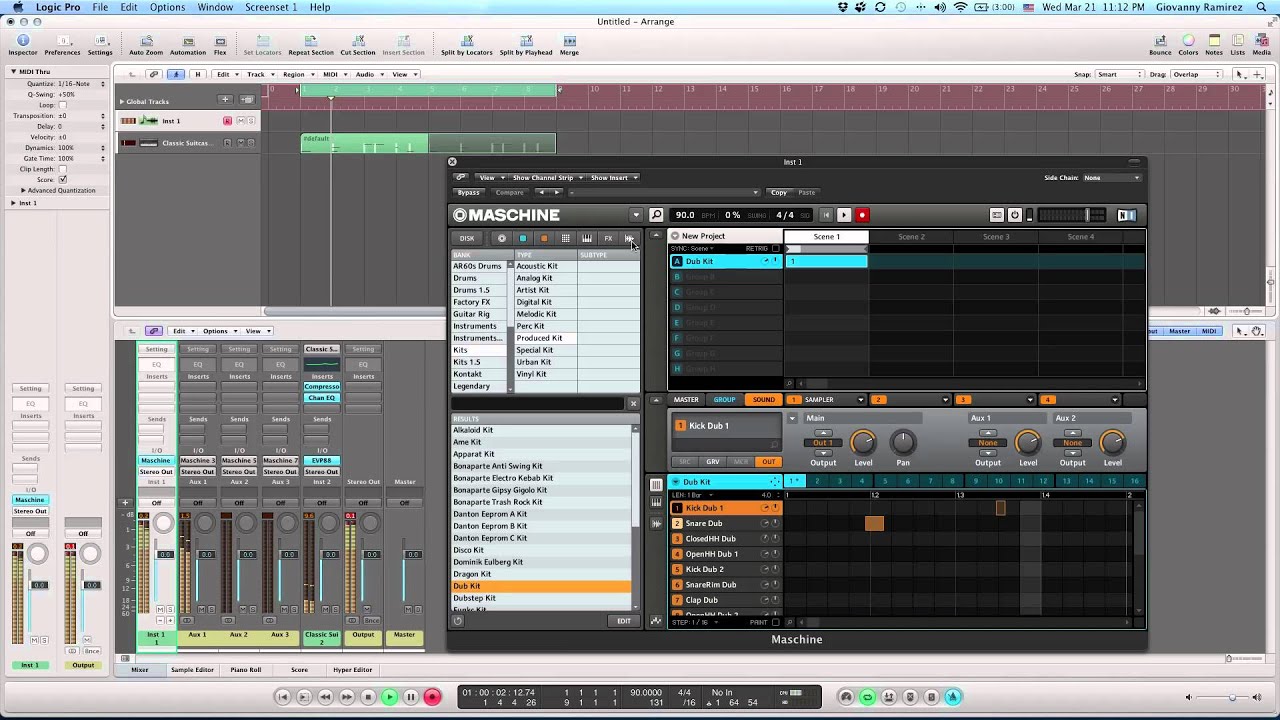Select the Instruments keyboard icon in Maschine browser
The image size is (1280, 720).
point(587,238)
